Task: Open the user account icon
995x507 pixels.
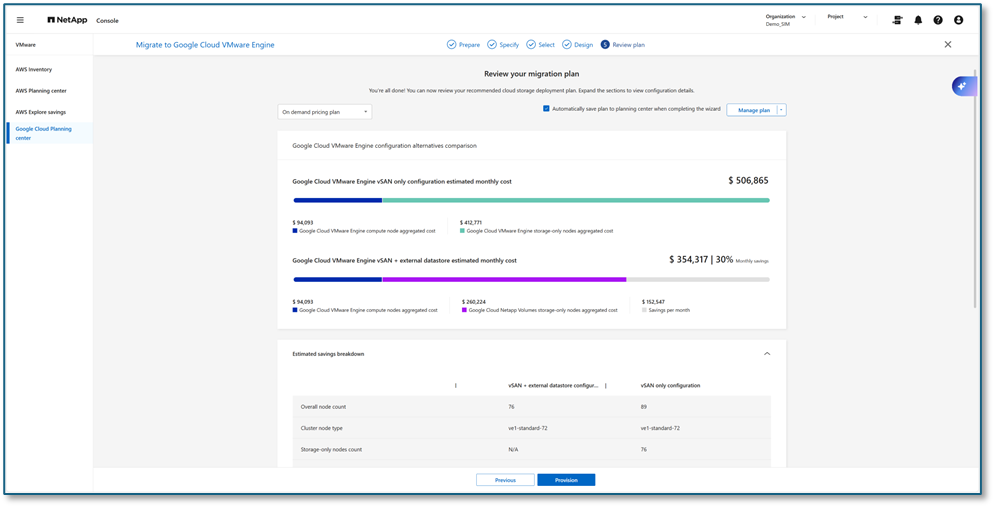Action: [958, 20]
